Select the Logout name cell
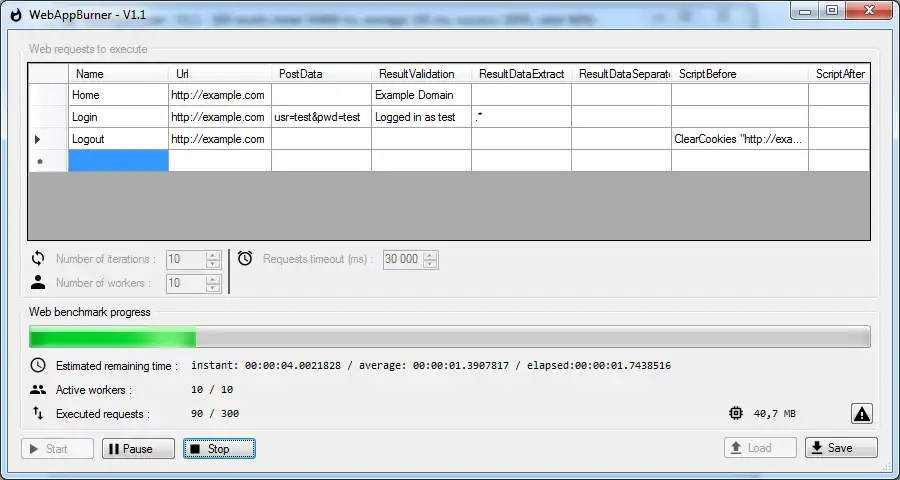Screen dimensions: 900x480 point(118,139)
